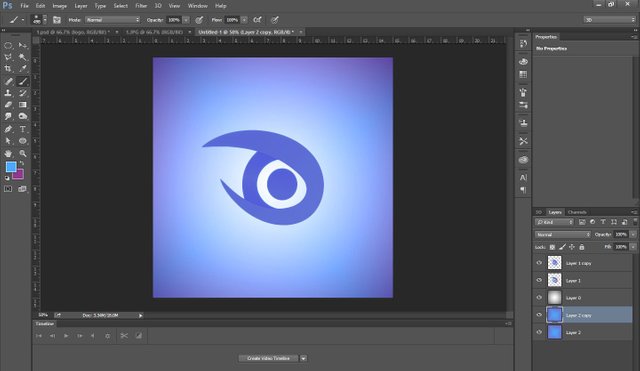The height and width of the screenshot is (371, 640).
Task: Open the layer Fill slider dropdown
Action: 633,247
